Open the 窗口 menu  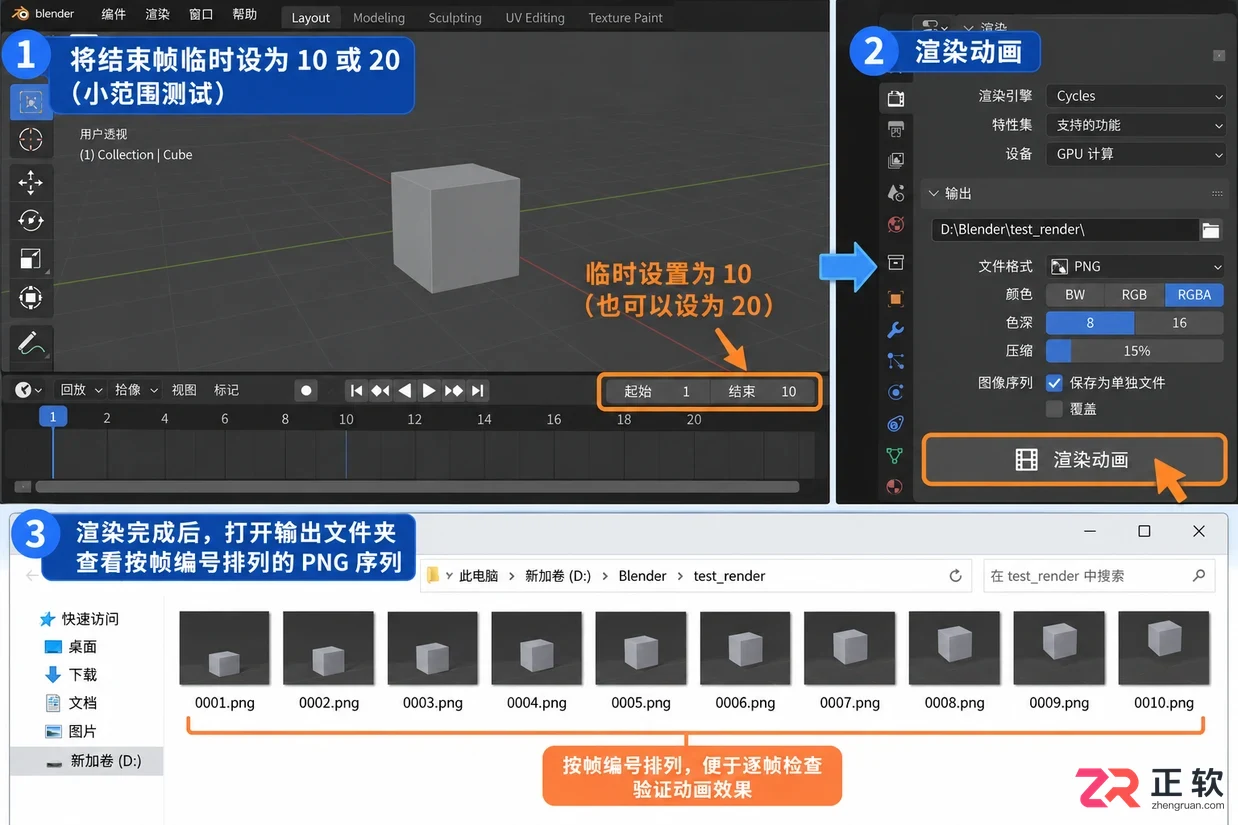click(201, 15)
